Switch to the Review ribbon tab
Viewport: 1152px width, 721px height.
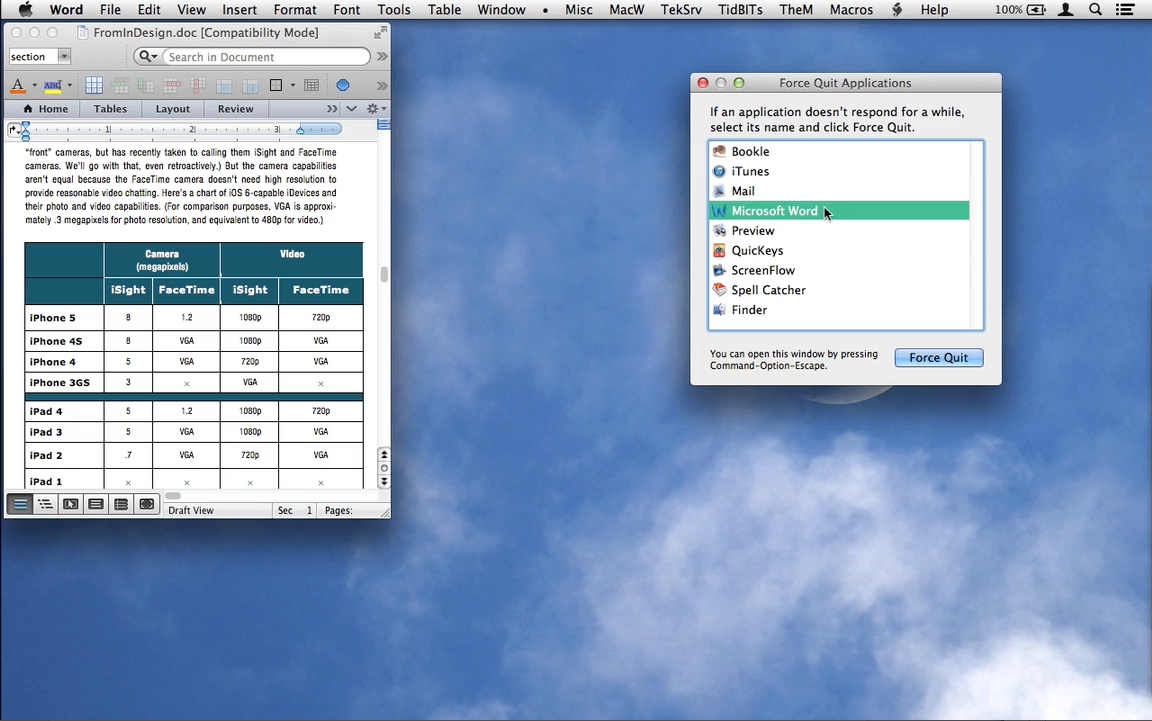click(x=235, y=109)
